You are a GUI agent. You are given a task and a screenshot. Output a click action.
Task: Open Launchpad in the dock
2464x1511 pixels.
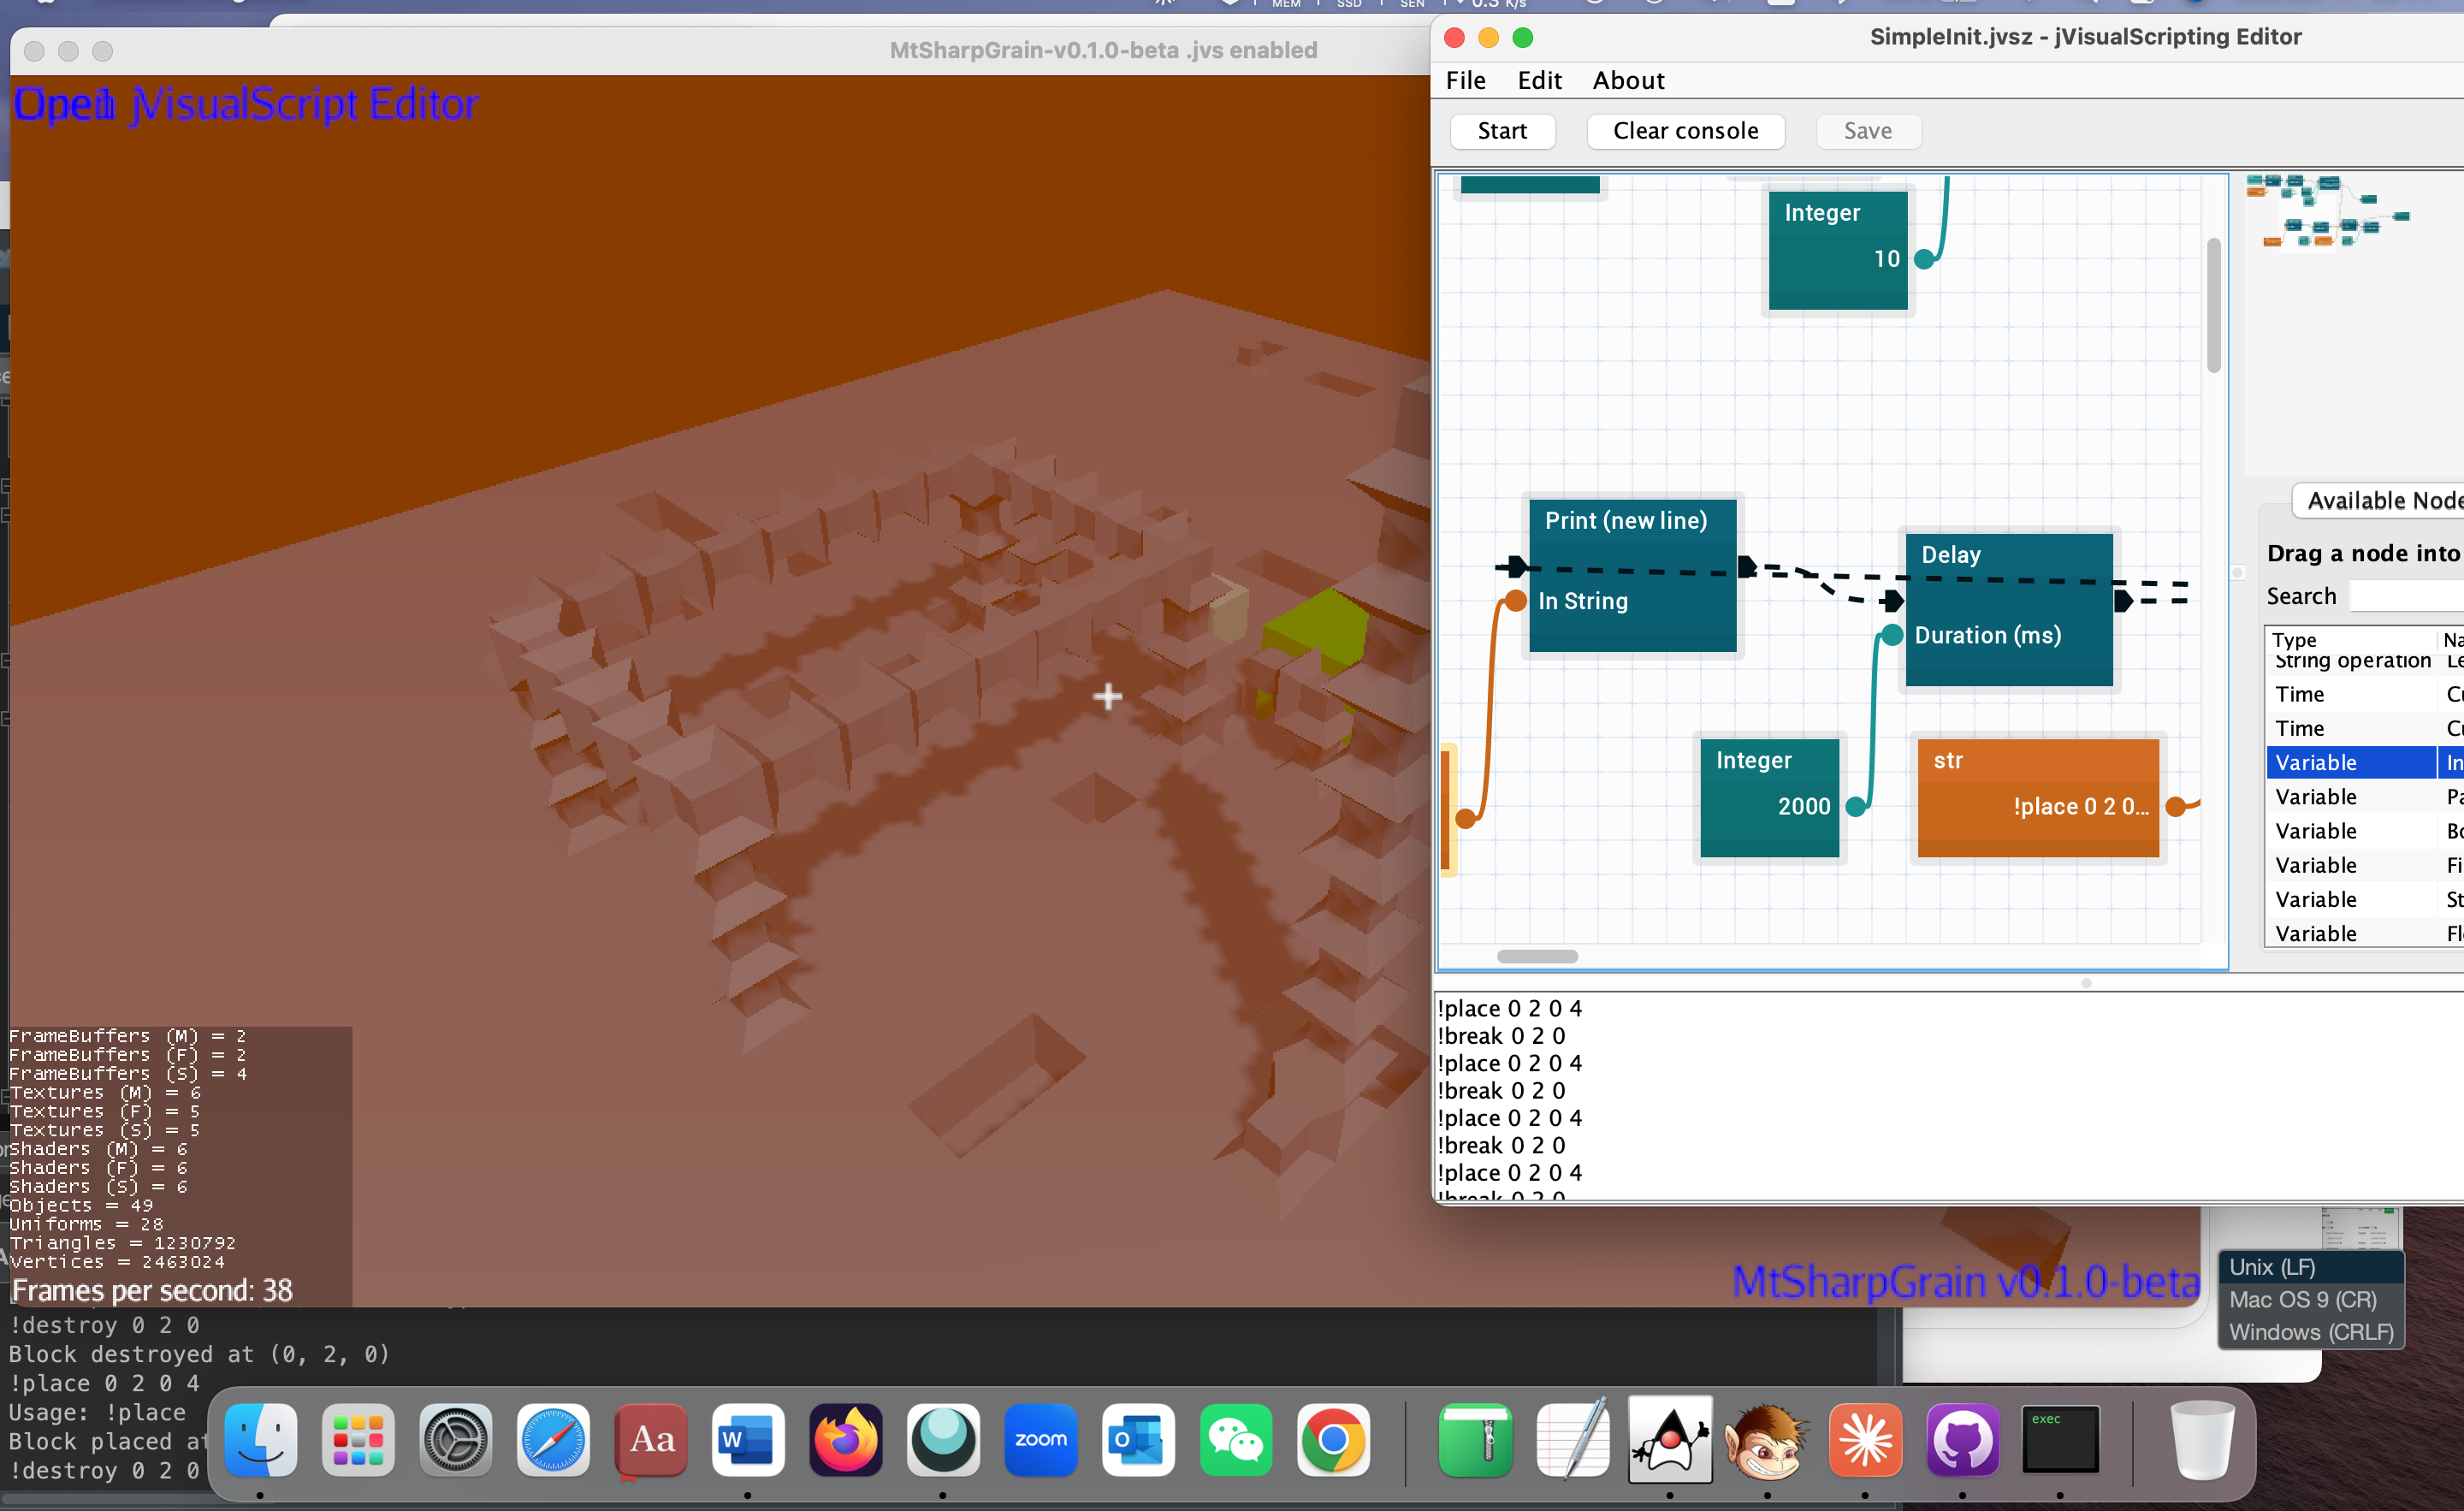click(358, 1440)
